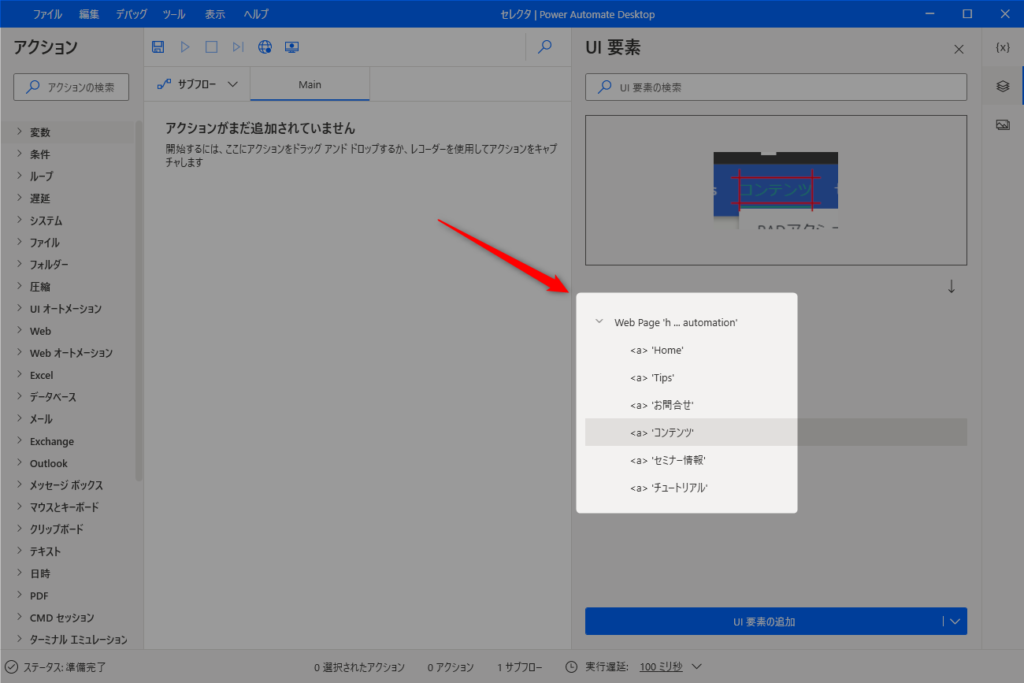Expand the フォルダー action group

(x=20, y=264)
